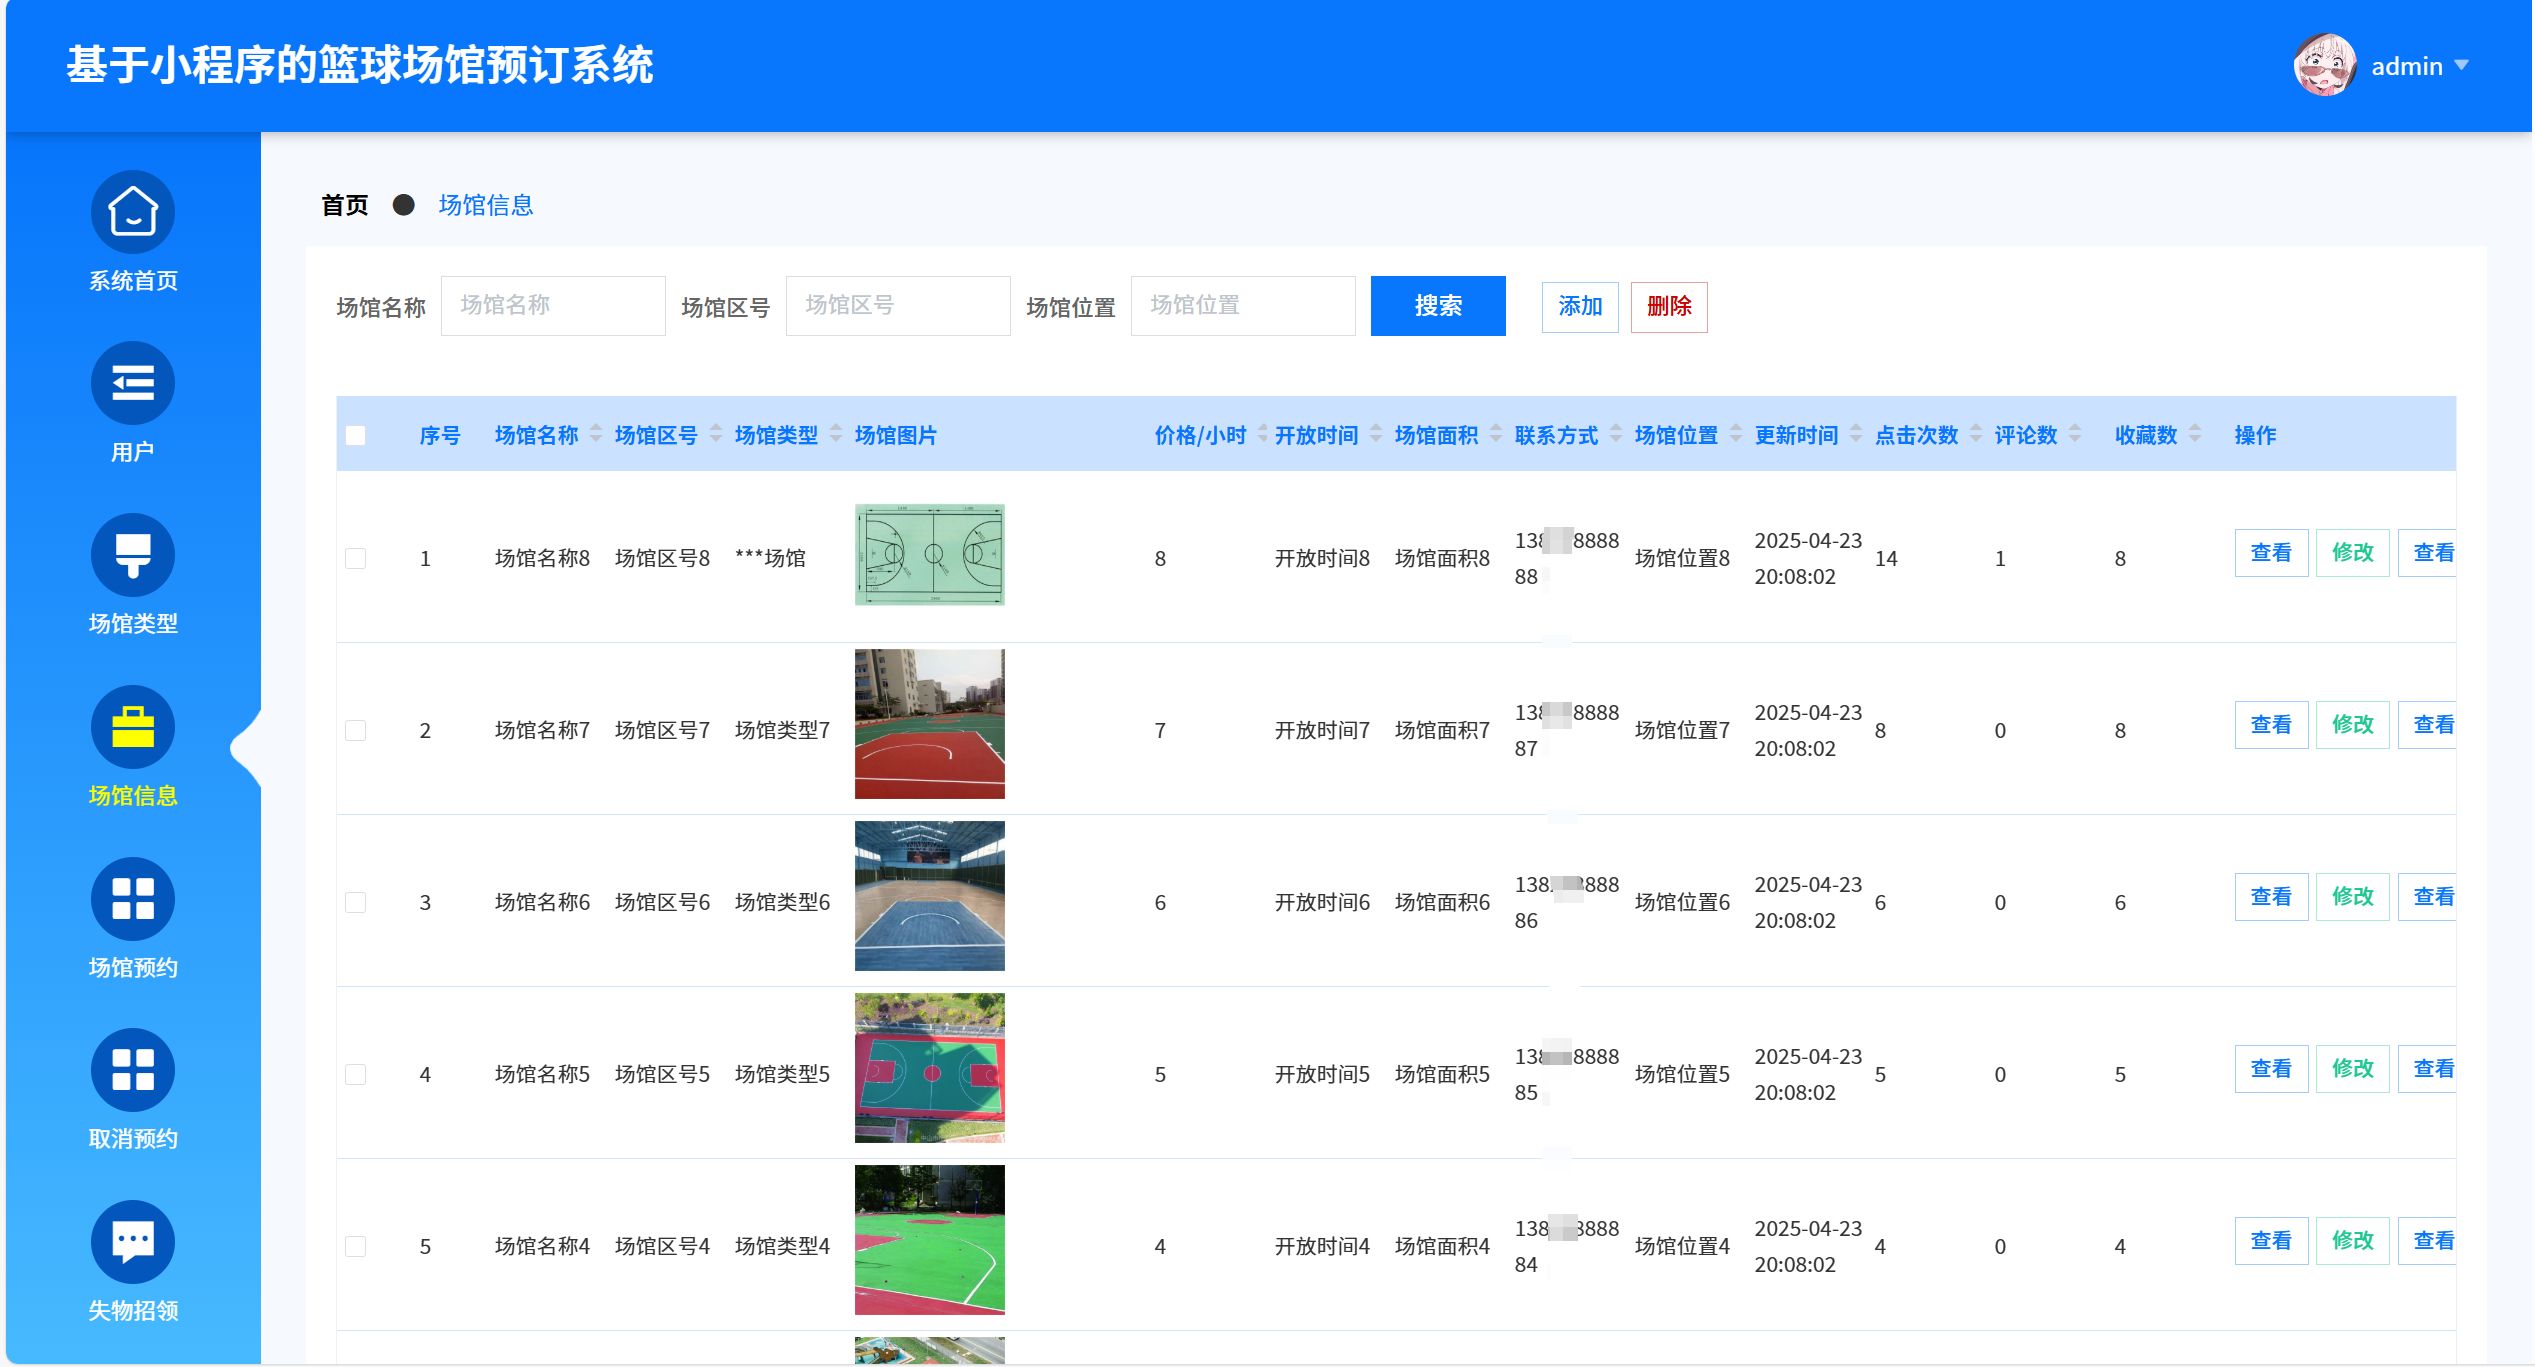Open the 取消预约 grid icon
This screenshot has width=2535, height=1367.
[133, 1070]
